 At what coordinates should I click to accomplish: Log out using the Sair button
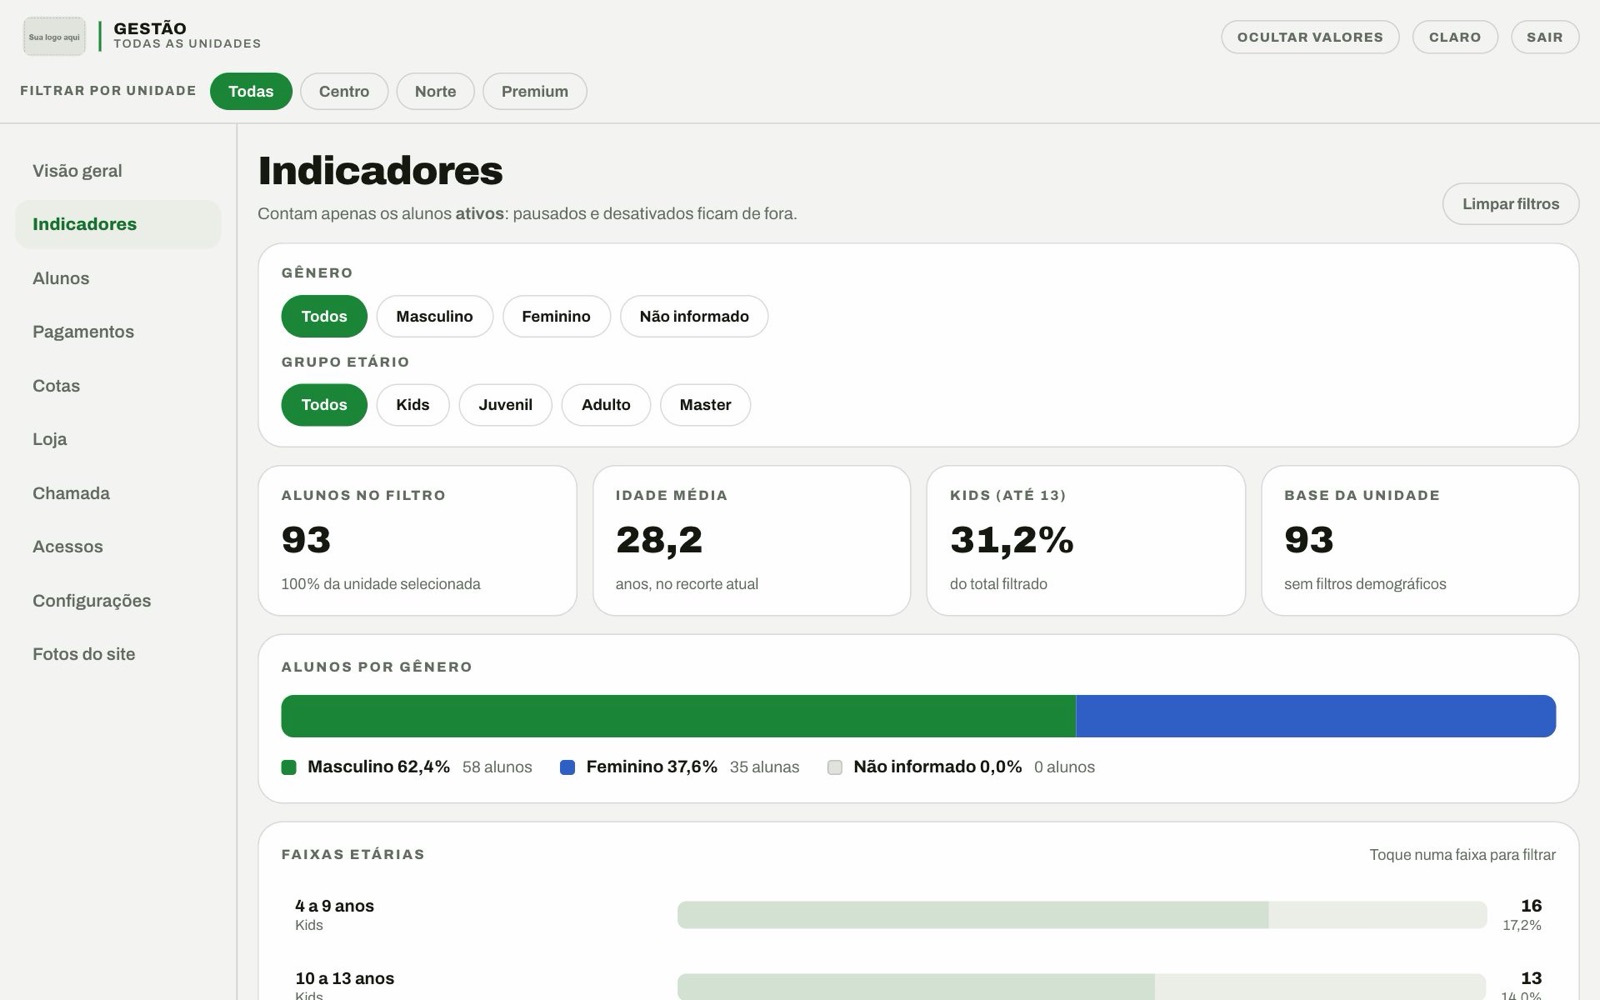click(x=1545, y=37)
